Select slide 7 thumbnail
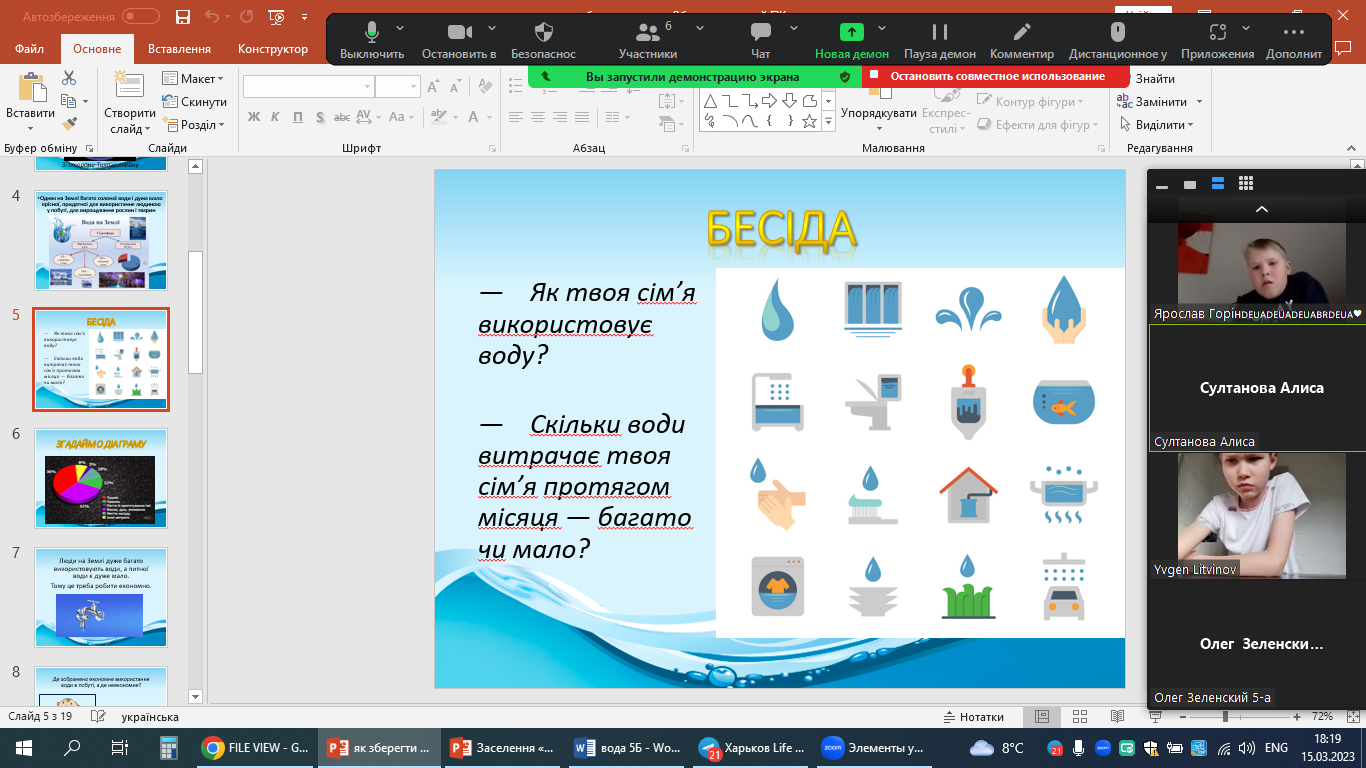 pyautogui.click(x=101, y=597)
